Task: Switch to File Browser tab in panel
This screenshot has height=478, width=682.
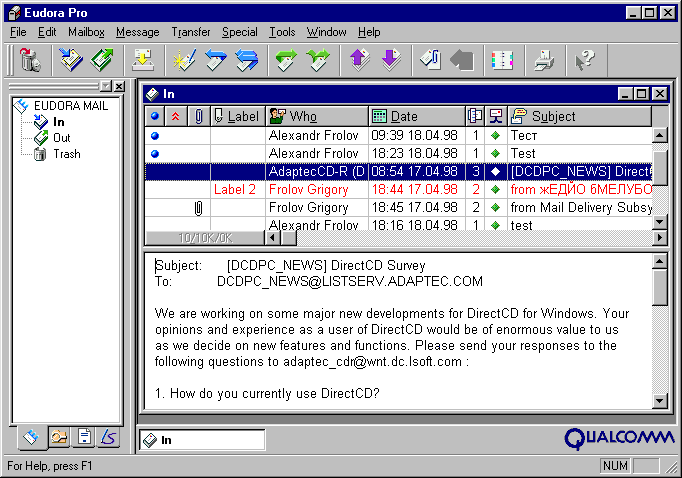Action: (60, 437)
